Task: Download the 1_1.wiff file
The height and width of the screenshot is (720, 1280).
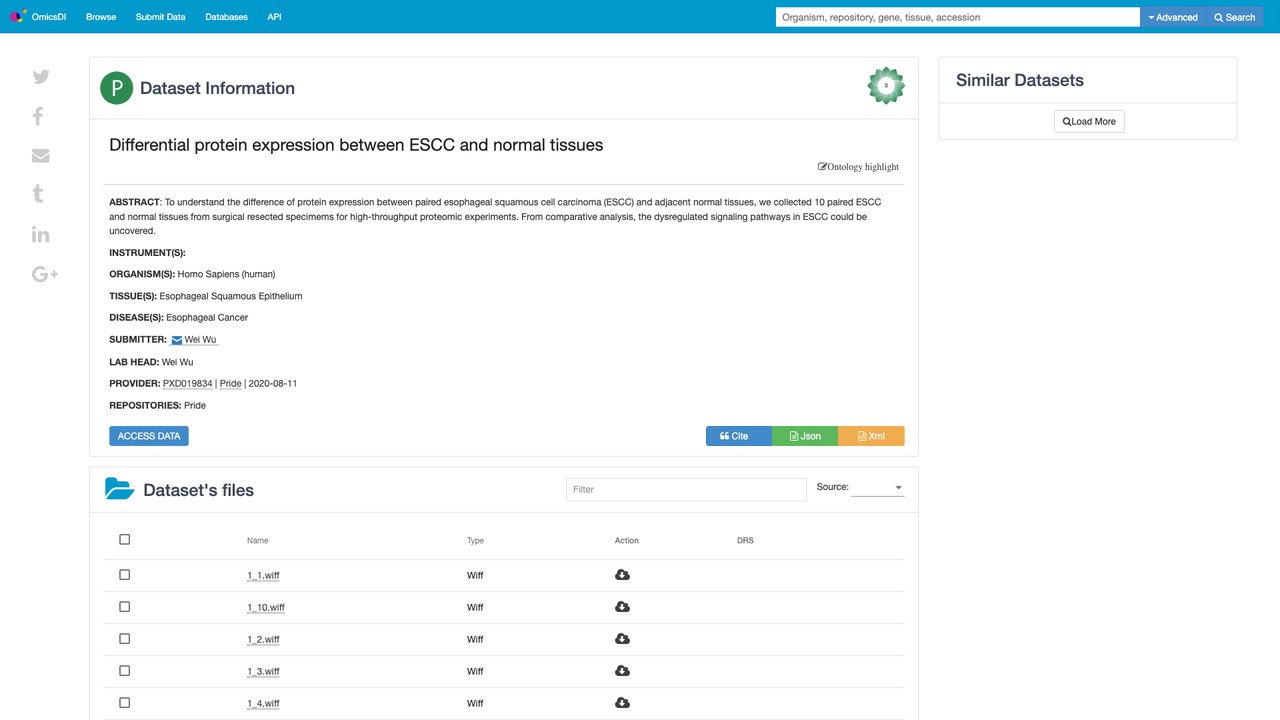Action: 622,575
